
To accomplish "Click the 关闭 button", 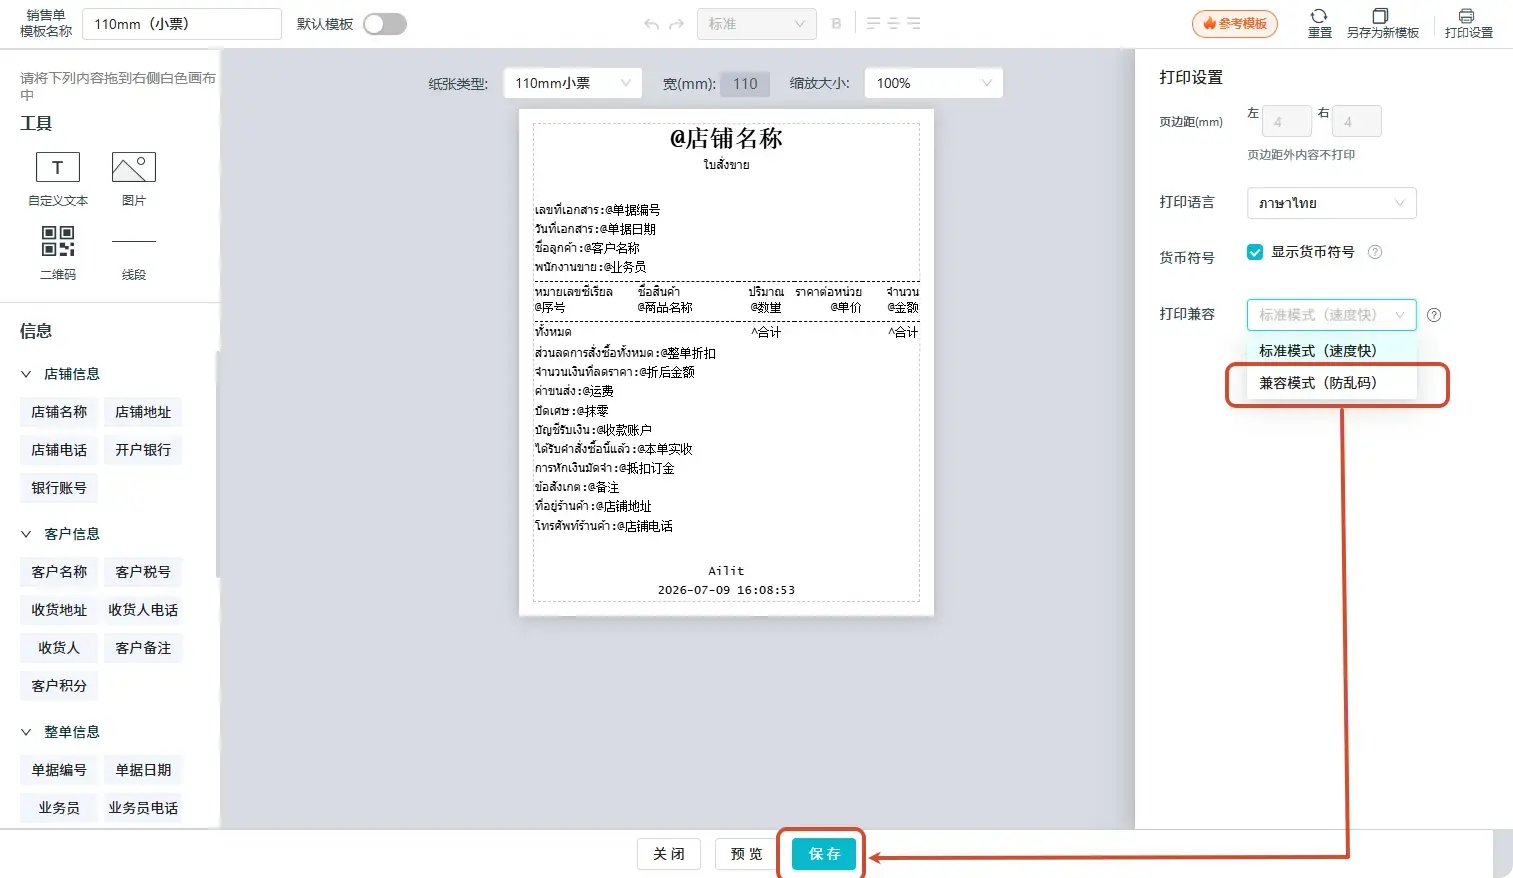I will pyautogui.click(x=669, y=854).
